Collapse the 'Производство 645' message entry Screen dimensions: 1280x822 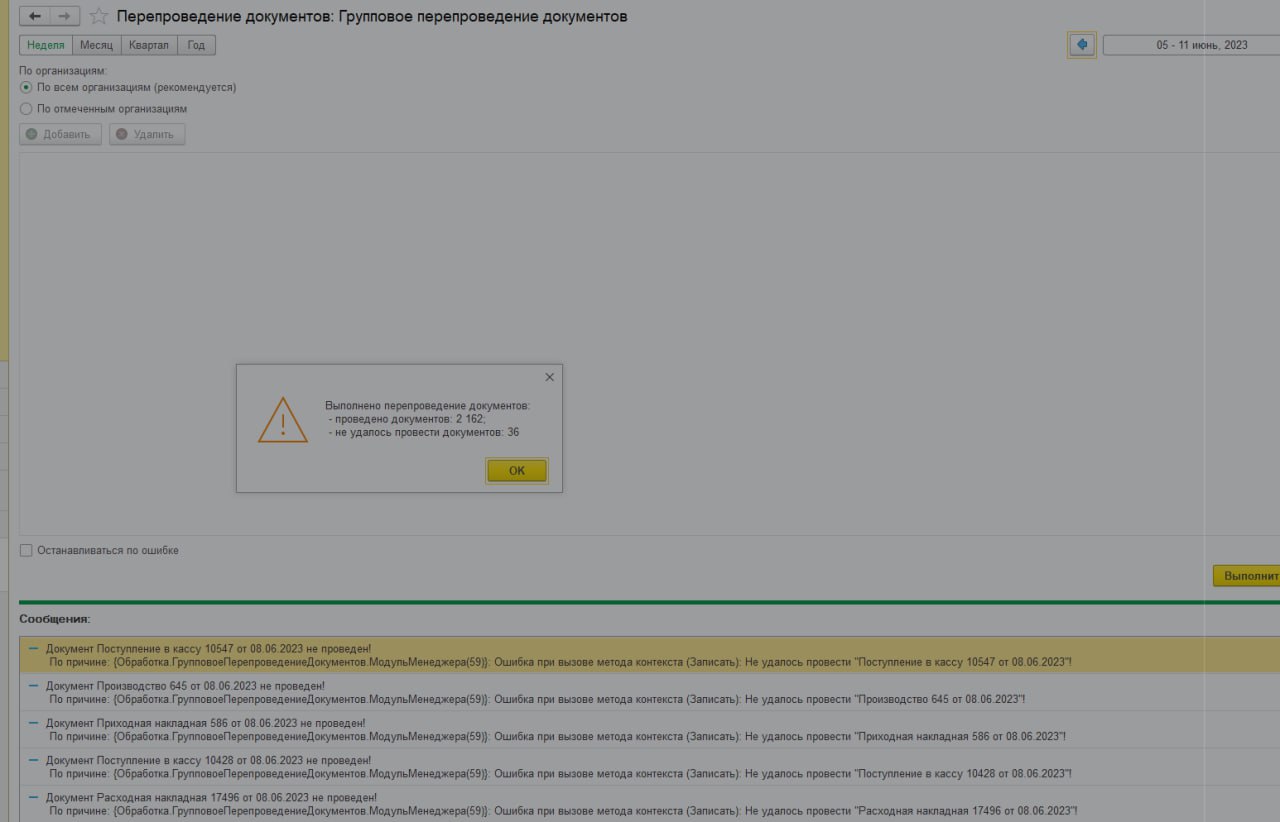pos(34,685)
